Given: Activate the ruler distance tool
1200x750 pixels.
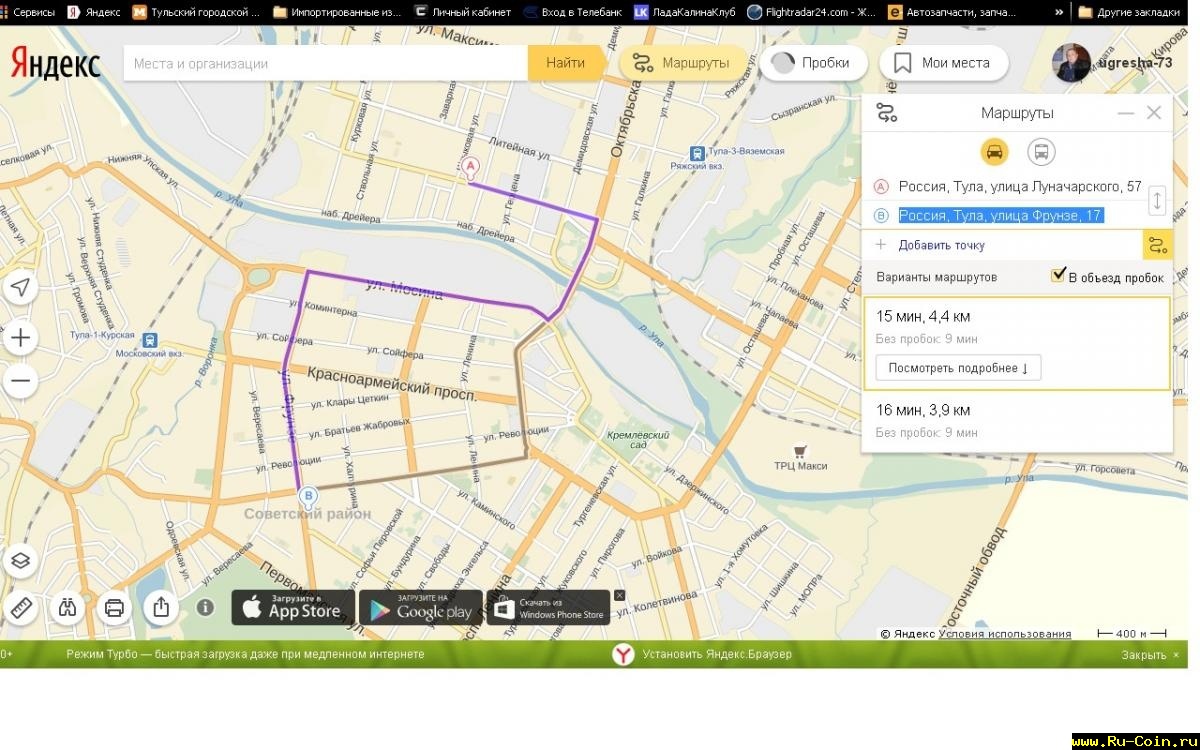Looking at the screenshot, I should 20,606.
